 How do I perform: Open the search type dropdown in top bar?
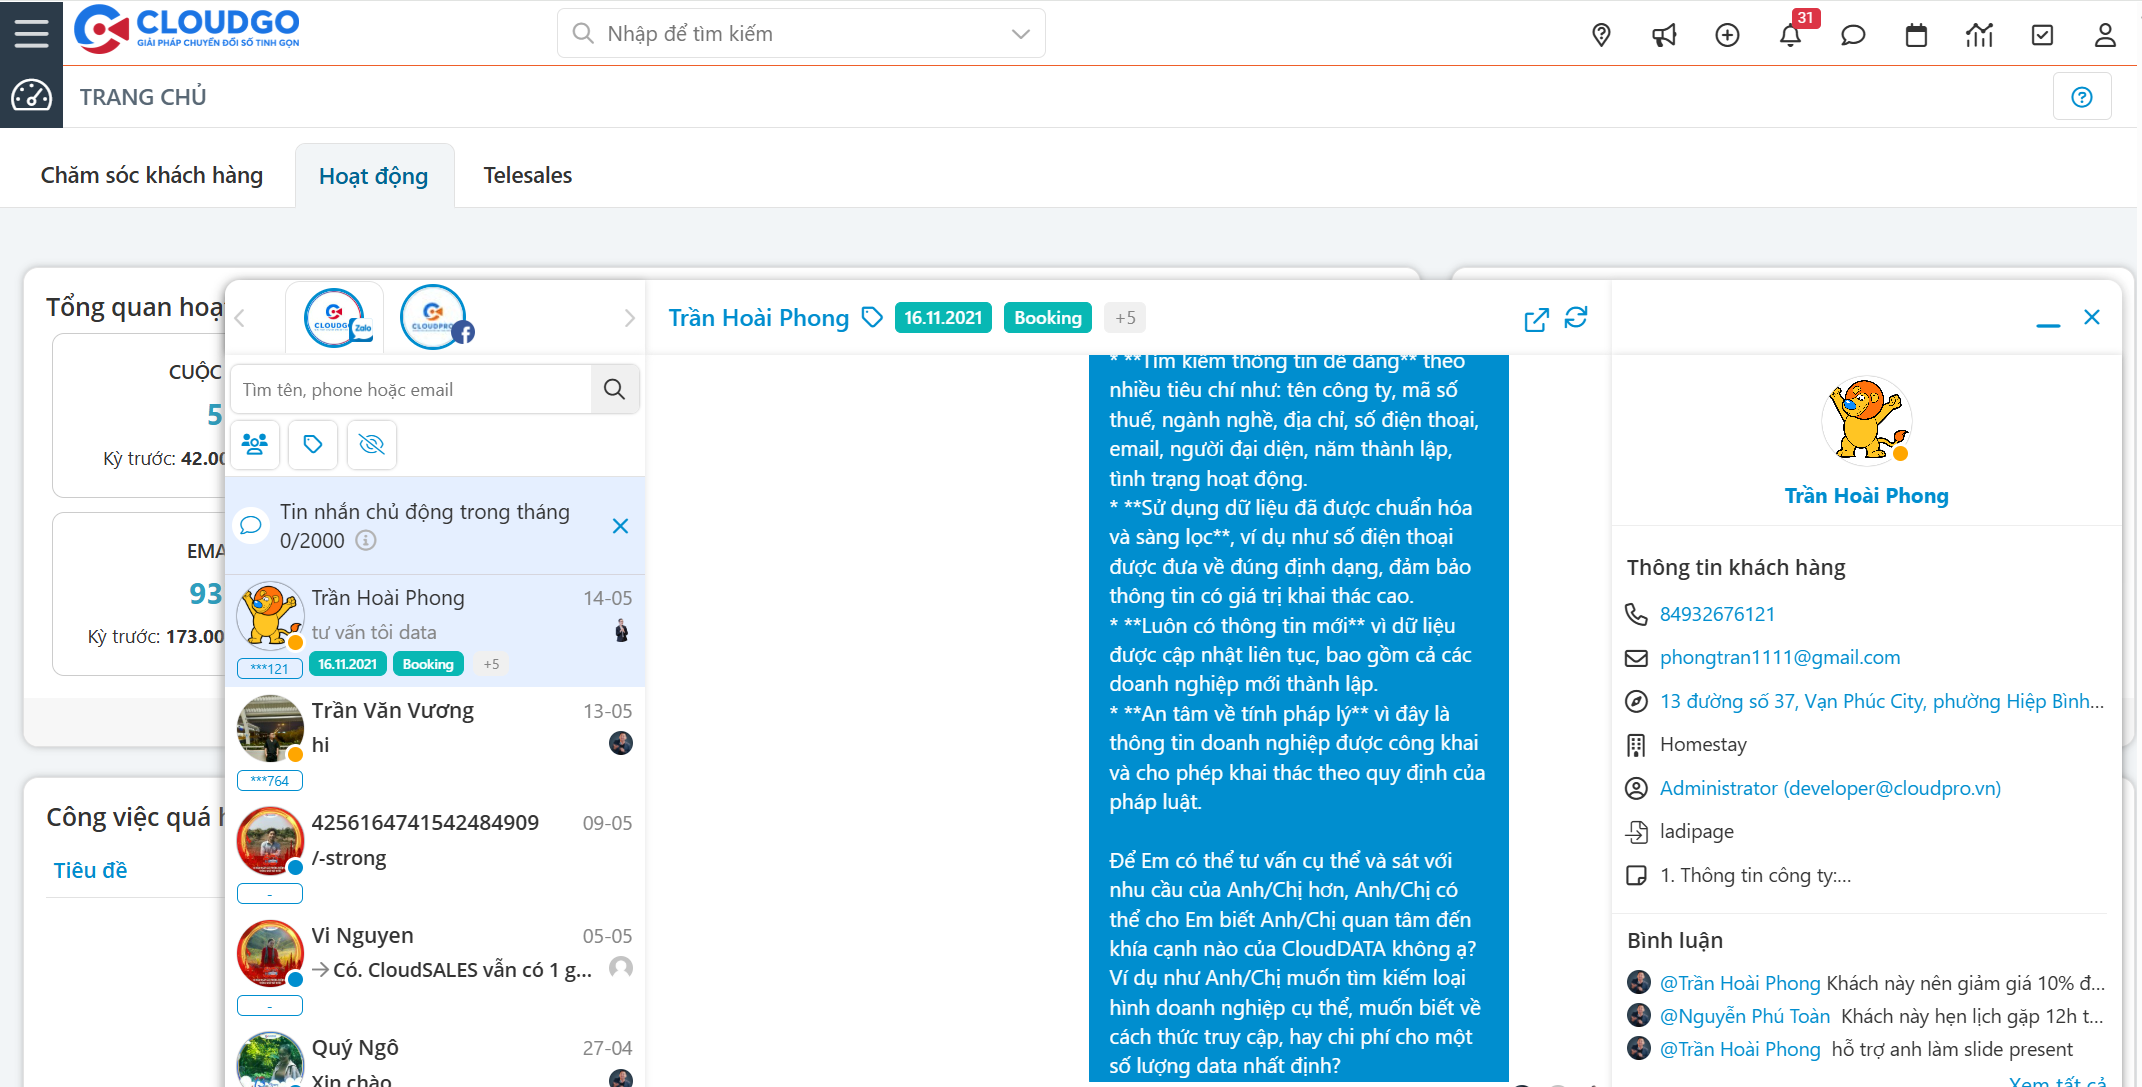coord(1019,33)
